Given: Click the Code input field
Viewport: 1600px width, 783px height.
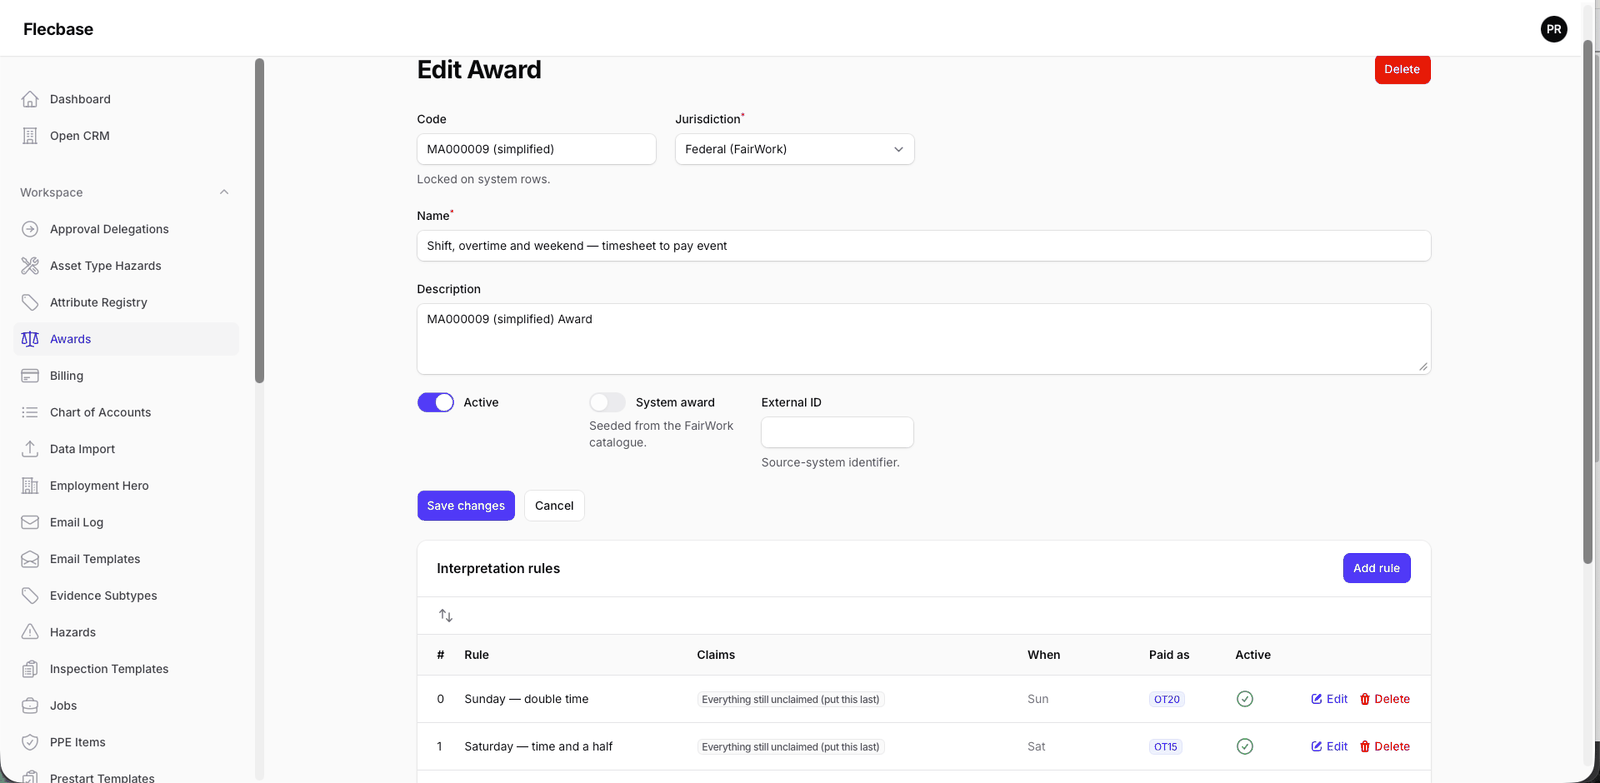Looking at the screenshot, I should [536, 149].
